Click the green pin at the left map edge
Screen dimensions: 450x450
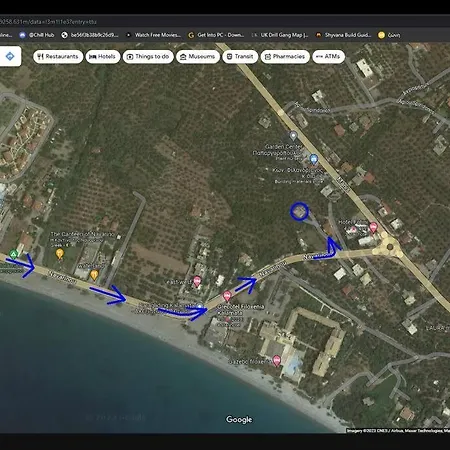pyautogui.click(x=13, y=254)
